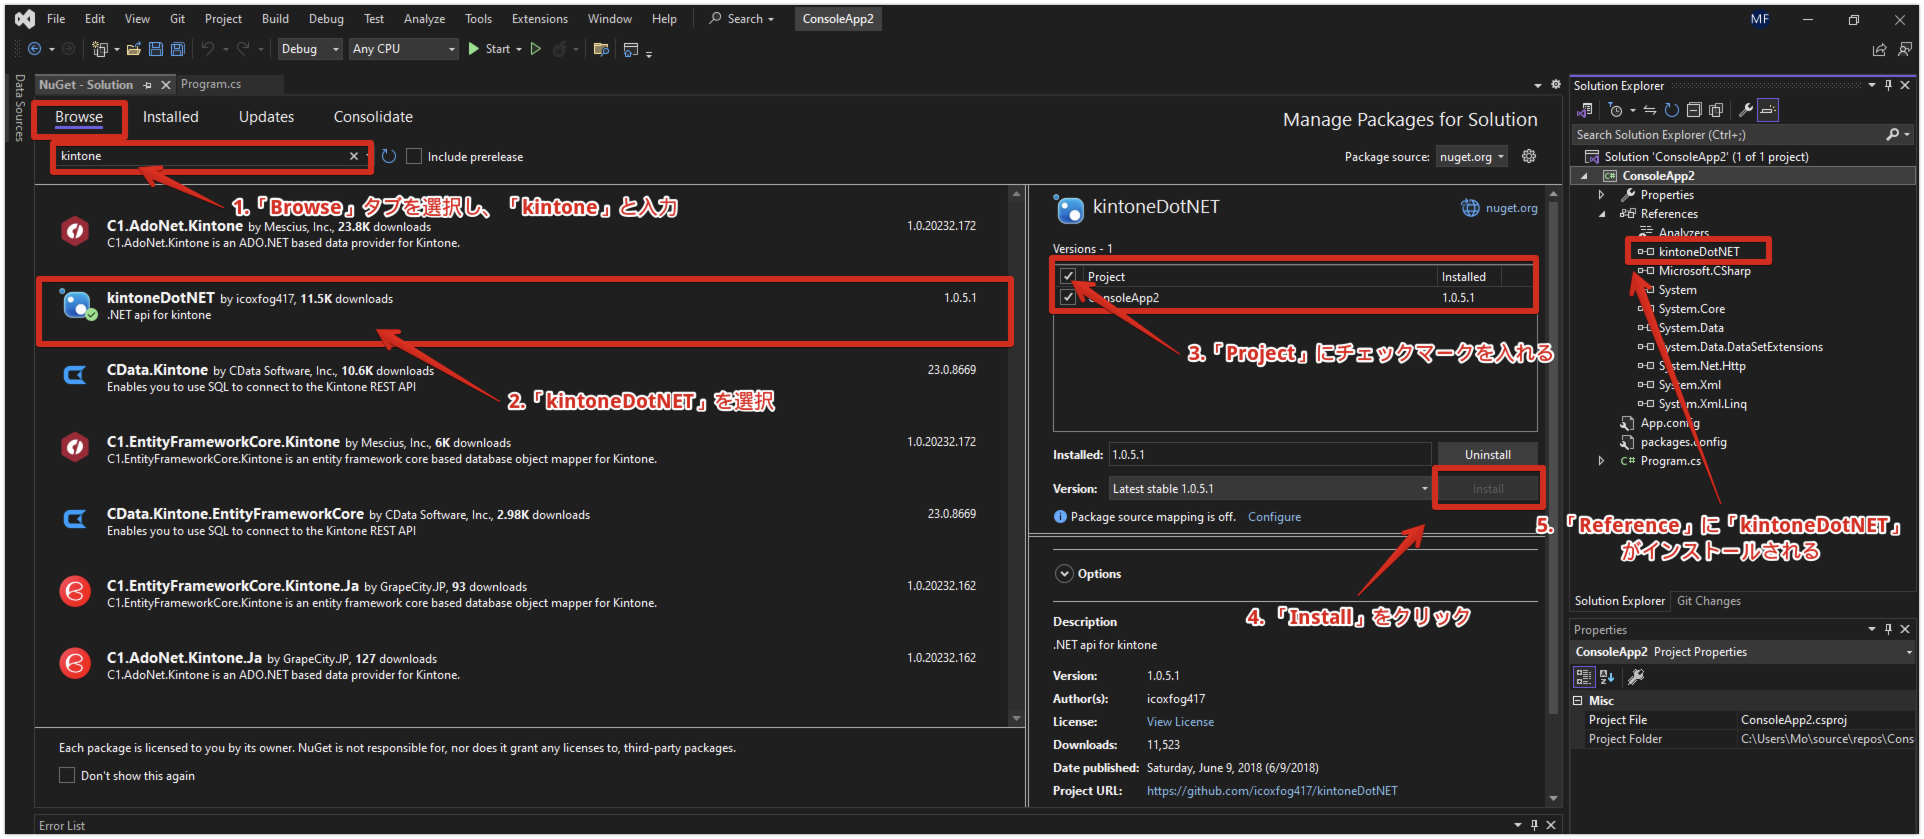
Task: Click the package list vertical scrollbar
Action: (1016, 455)
